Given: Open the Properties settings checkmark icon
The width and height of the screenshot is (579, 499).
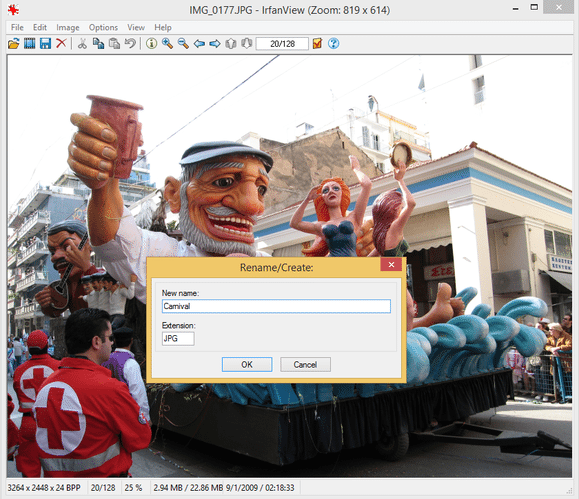Looking at the screenshot, I should (318, 44).
